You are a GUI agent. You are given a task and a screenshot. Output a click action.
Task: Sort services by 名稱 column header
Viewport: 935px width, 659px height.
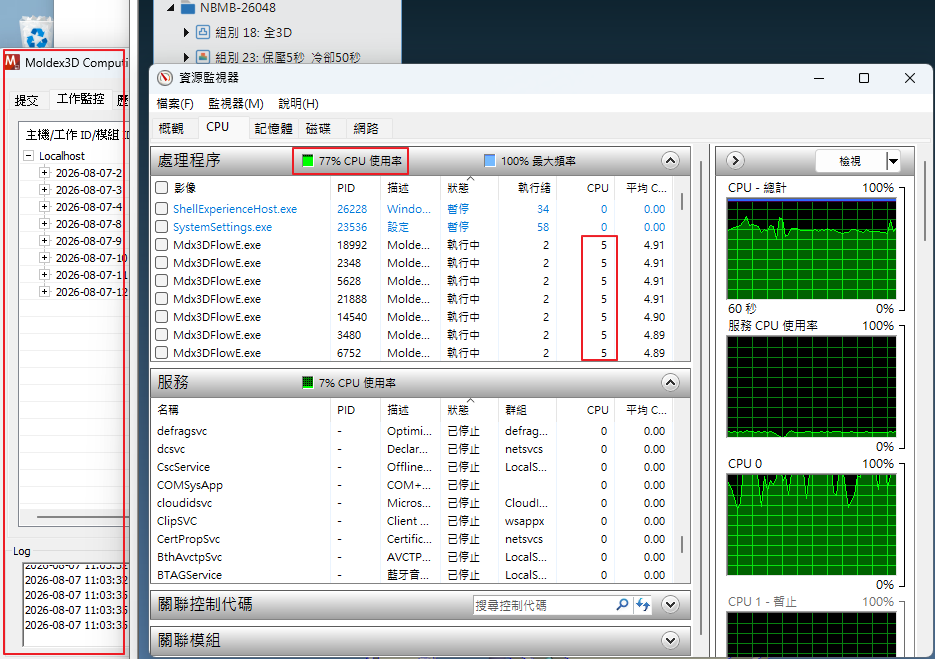coord(241,410)
